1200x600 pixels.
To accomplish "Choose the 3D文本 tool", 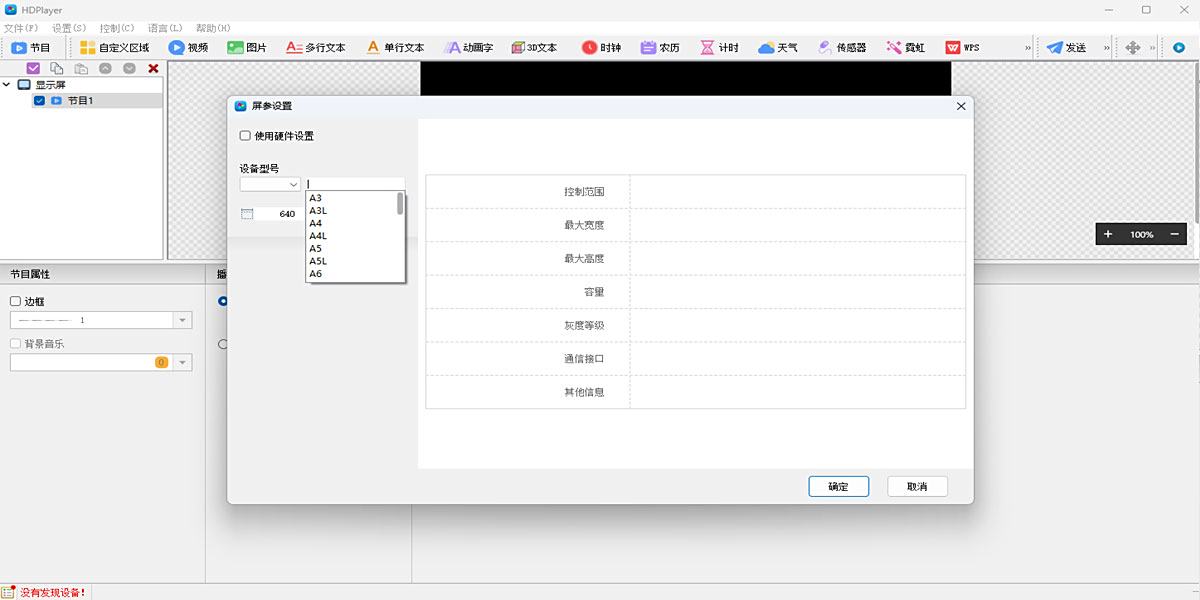I will pos(518,47).
